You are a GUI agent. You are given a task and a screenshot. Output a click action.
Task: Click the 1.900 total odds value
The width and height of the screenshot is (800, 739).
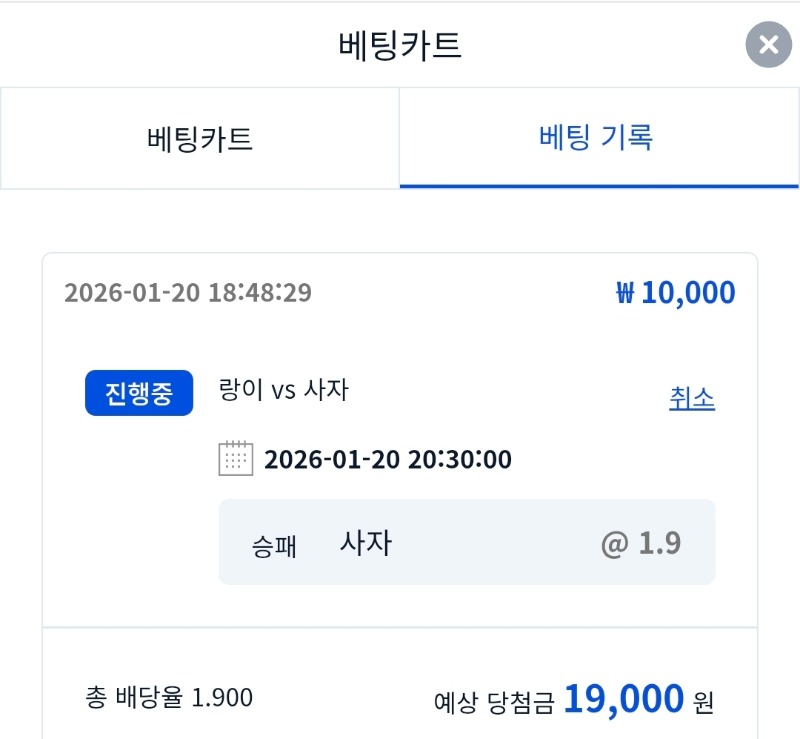coord(222,697)
